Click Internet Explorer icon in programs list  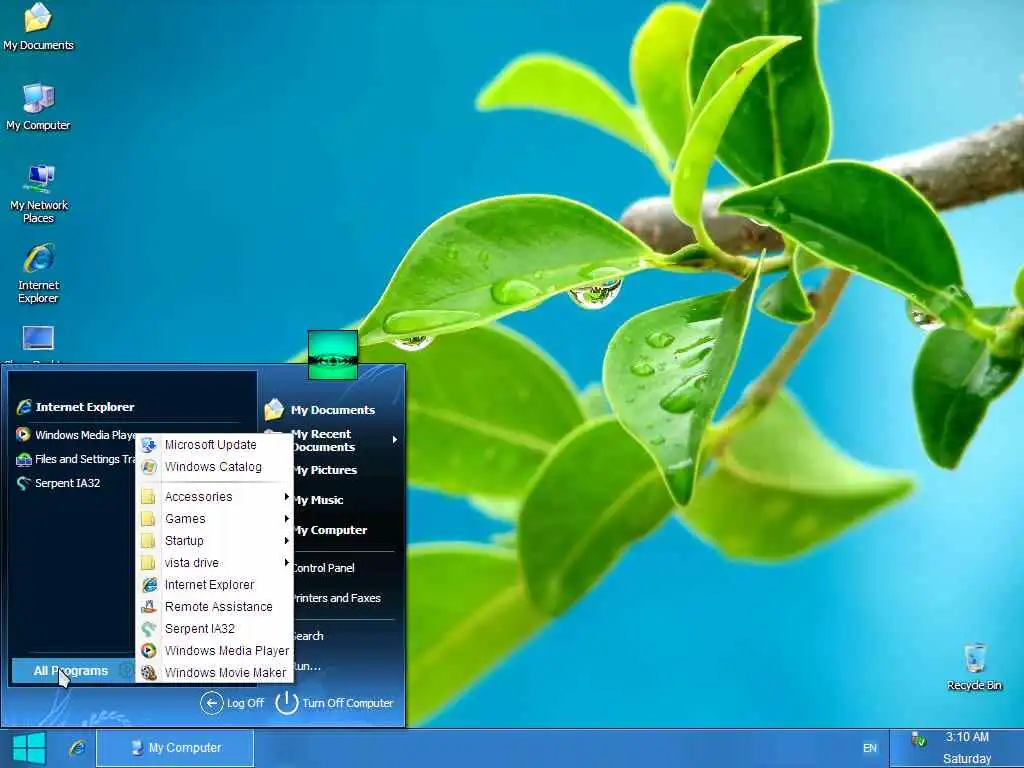[149, 584]
